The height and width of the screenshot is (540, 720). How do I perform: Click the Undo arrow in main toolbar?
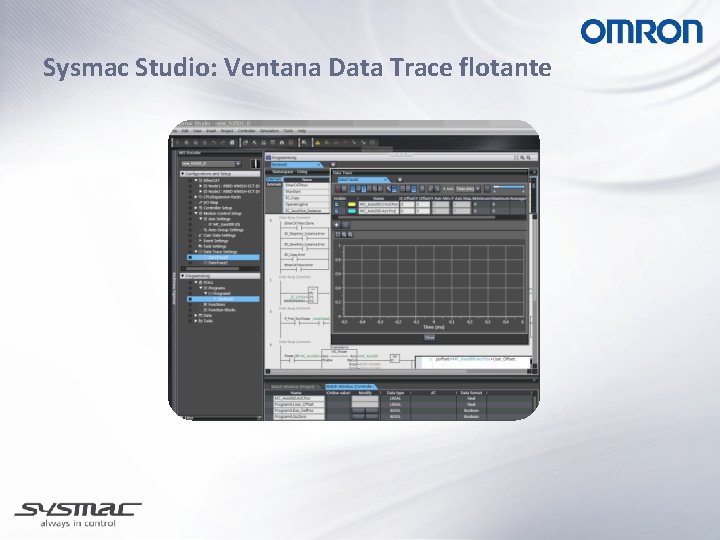pyautogui.click(x=214, y=142)
